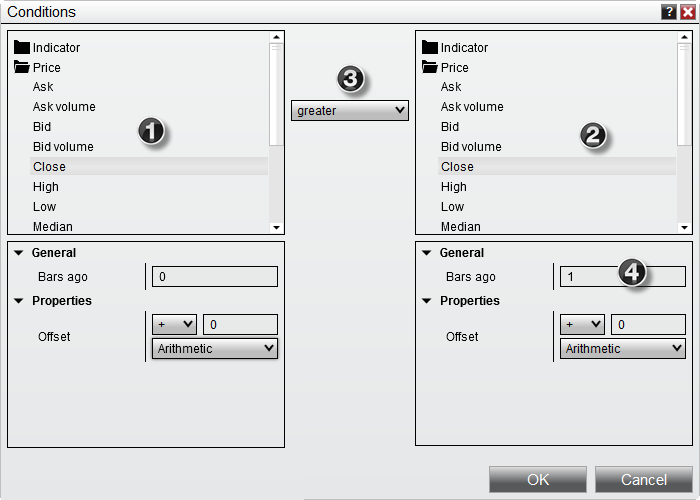Click the left Offset value input field
Image resolution: width=700 pixels, height=500 pixels.
tap(240, 325)
